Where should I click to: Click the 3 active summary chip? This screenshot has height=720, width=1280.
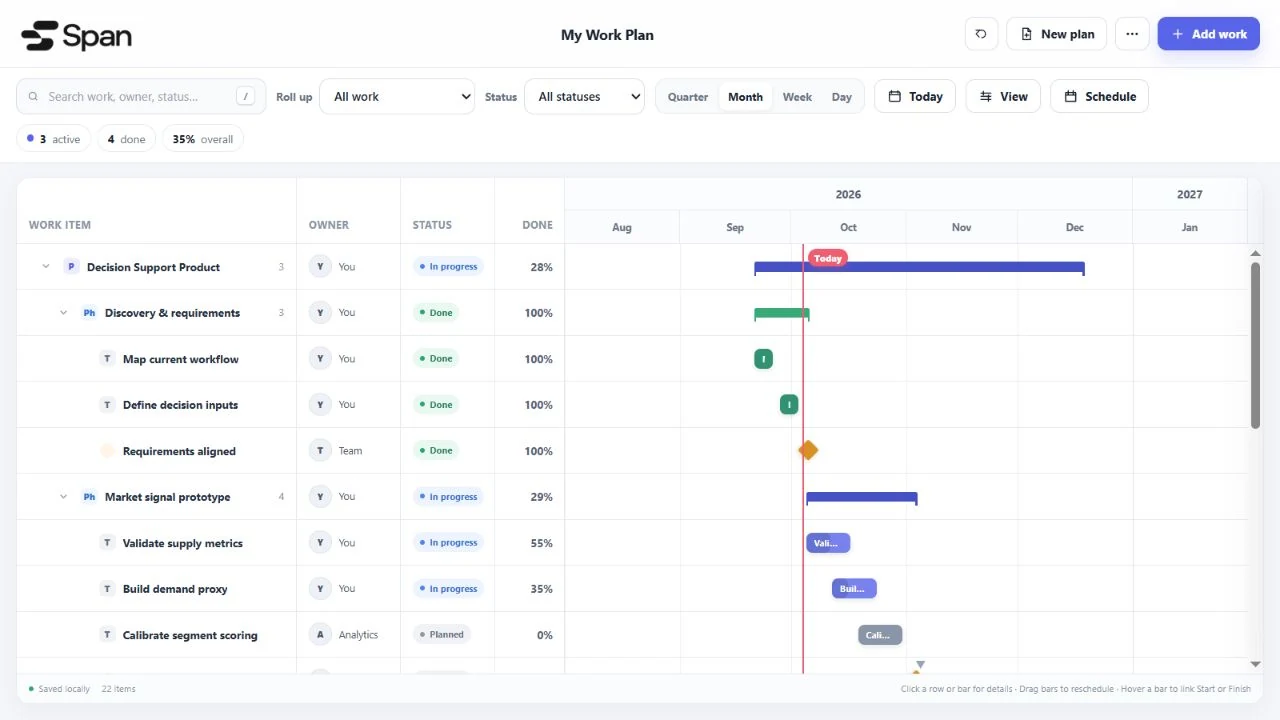tap(54, 139)
